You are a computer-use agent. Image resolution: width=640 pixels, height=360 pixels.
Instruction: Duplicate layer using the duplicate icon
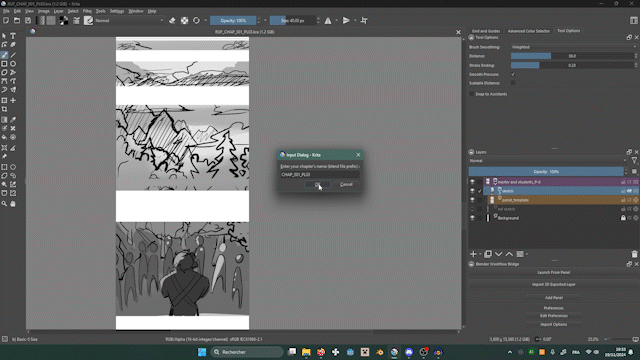coord(488,254)
